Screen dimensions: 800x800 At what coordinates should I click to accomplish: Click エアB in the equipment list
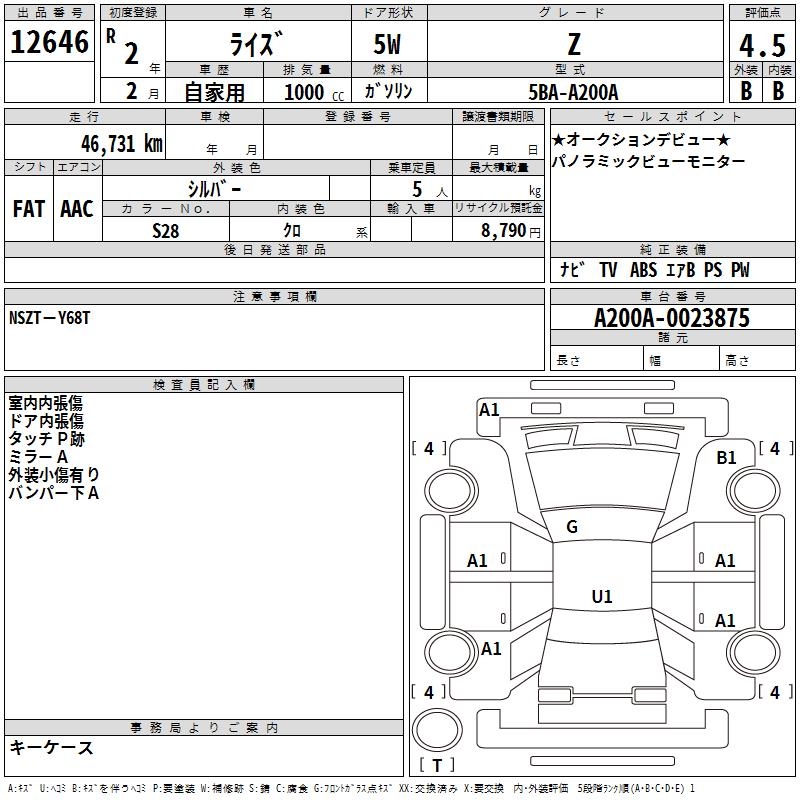pyautogui.click(x=681, y=269)
